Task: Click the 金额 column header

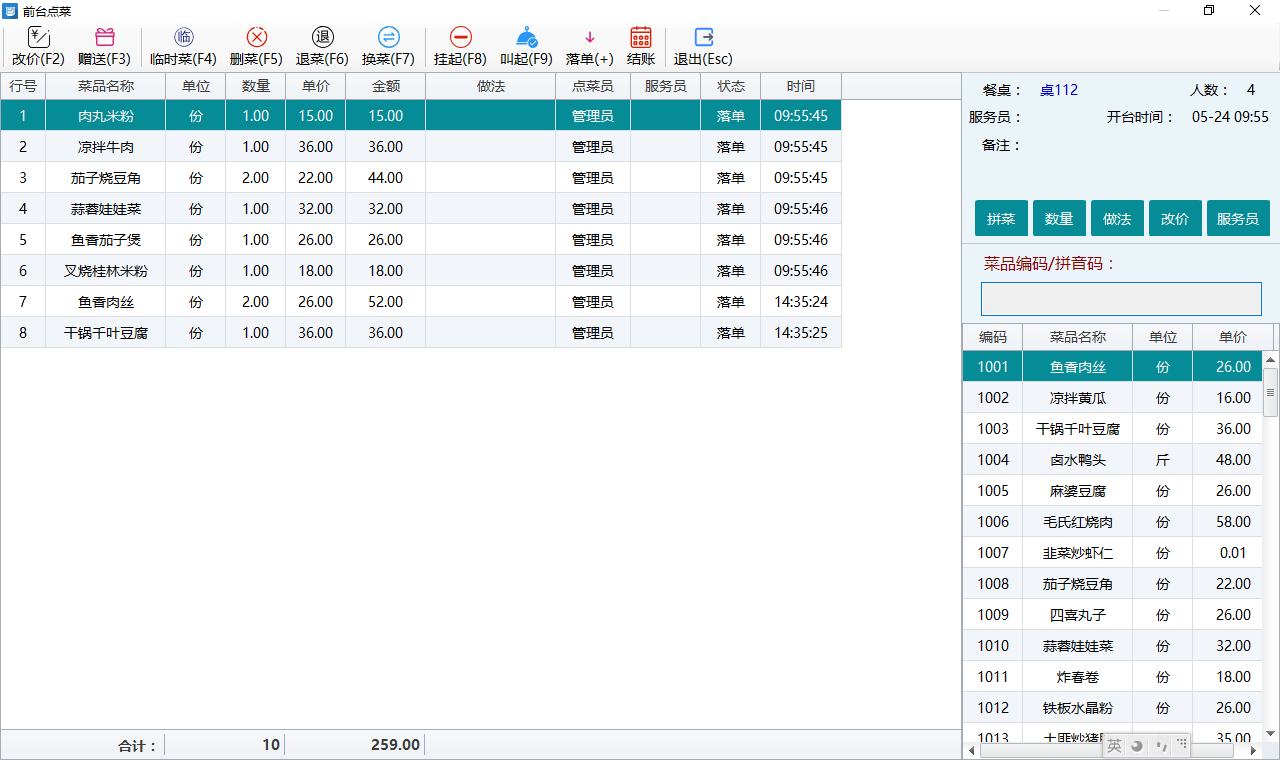Action: coord(386,87)
